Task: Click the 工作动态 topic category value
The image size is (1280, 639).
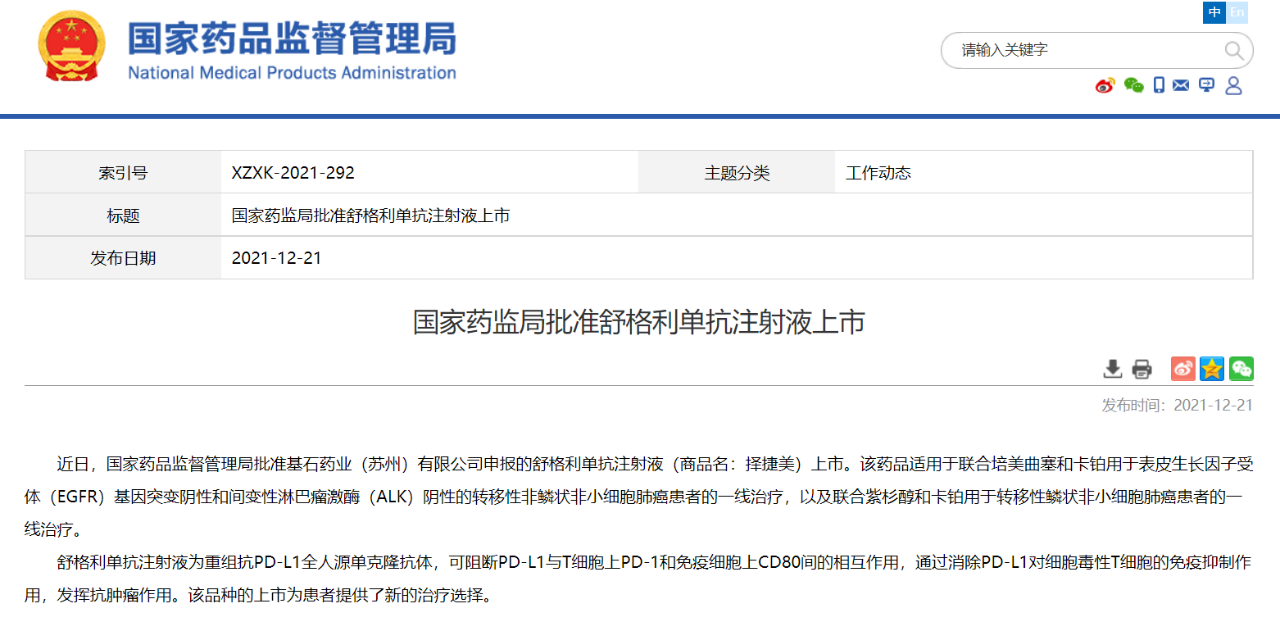Action: click(878, 173)
